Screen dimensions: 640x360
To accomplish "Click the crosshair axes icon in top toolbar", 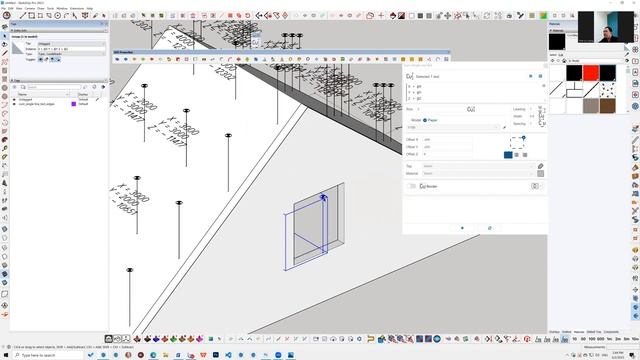I will pyautogui.click(x=381, y=16).
